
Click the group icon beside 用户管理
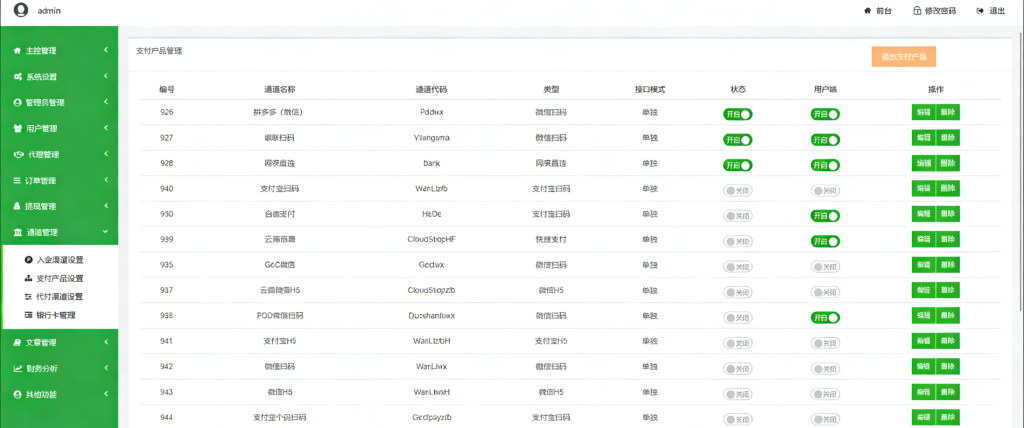click(x=17, y=128)
